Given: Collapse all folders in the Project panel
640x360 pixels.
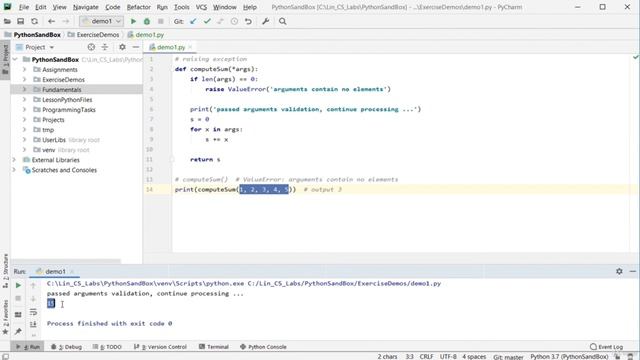Looking at the screenshot, I should coord(105,47).
